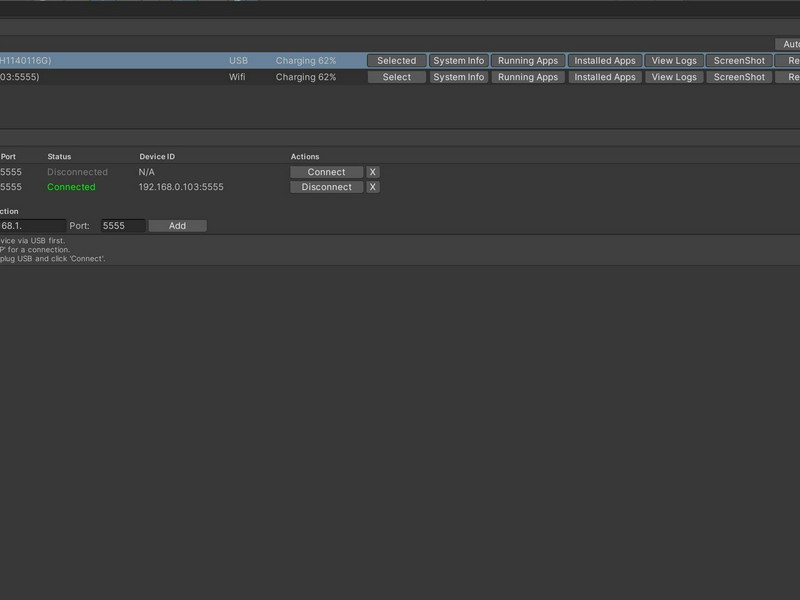Click Charging 62% on USB row
The height and width of the screenshot is (600, 800).
coord(306,61)
